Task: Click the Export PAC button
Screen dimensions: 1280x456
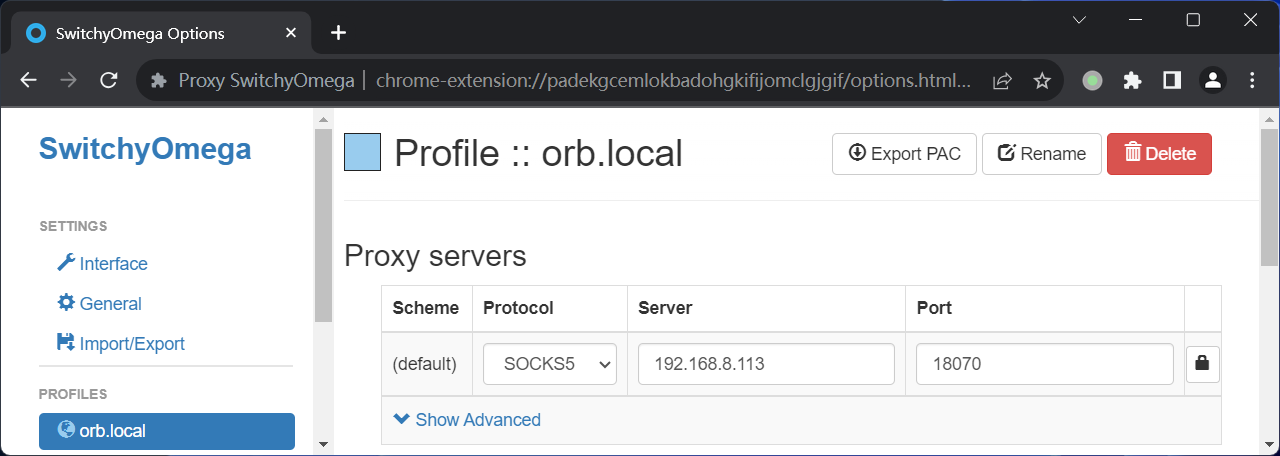Action: coord(904,154)
